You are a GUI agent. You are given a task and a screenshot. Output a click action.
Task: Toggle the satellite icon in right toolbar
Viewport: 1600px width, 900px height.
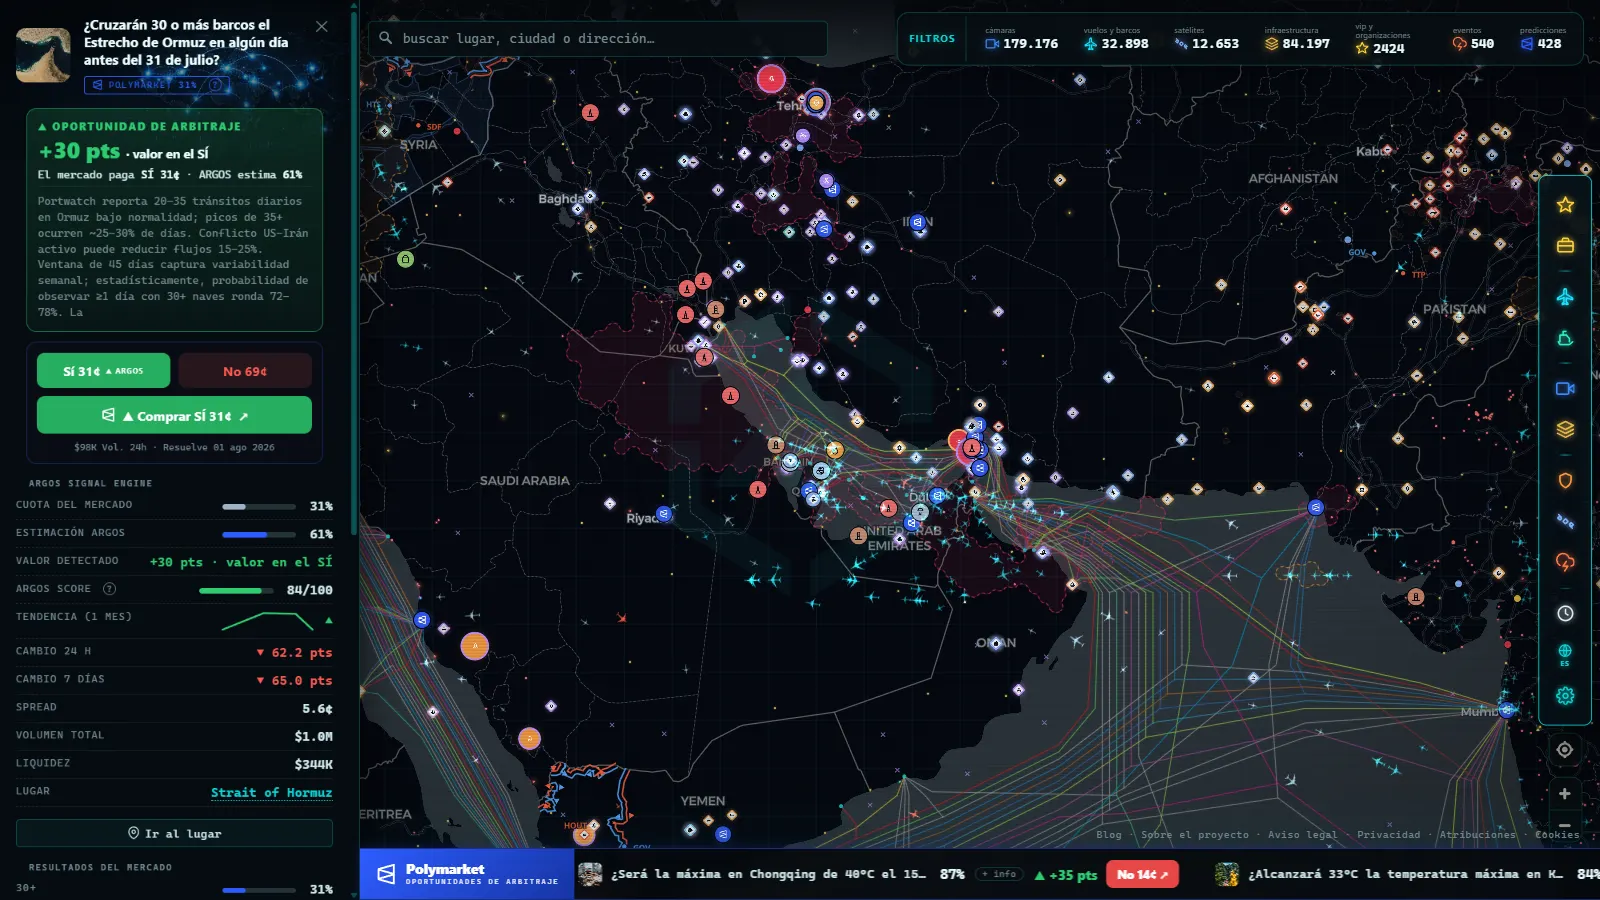[x=1565, y=521]
